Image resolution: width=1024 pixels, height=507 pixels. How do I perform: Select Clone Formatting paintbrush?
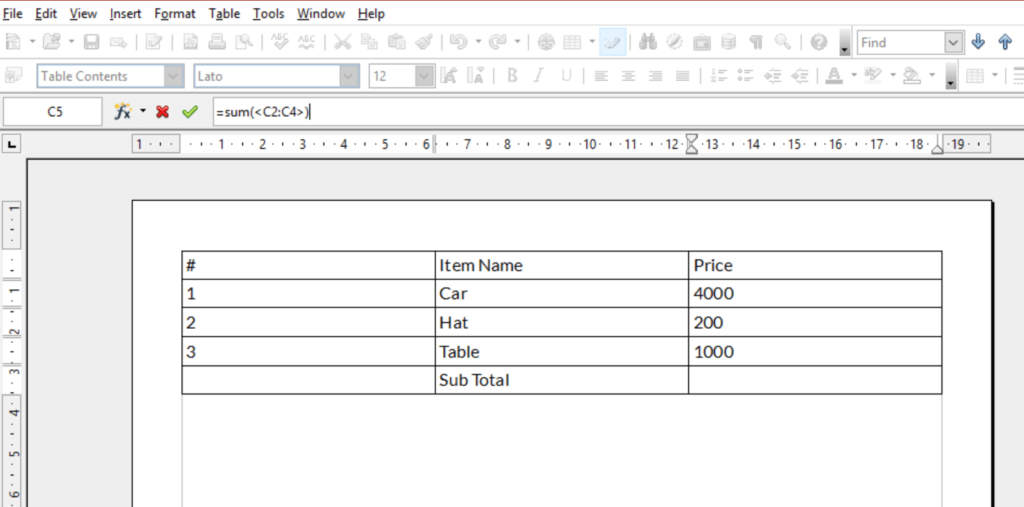[x=424, y=42]
